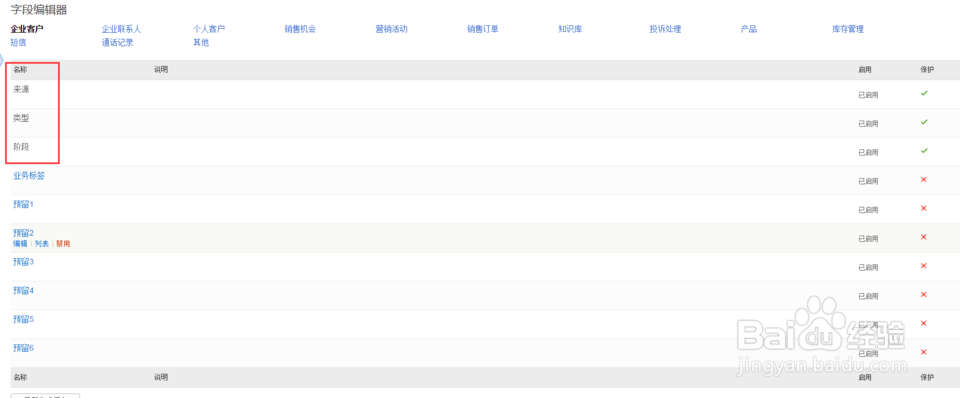This screenshot has height=398, width=960.
Task: Click 已启用 status in the 预留3 row
Action: pos(868,268)
